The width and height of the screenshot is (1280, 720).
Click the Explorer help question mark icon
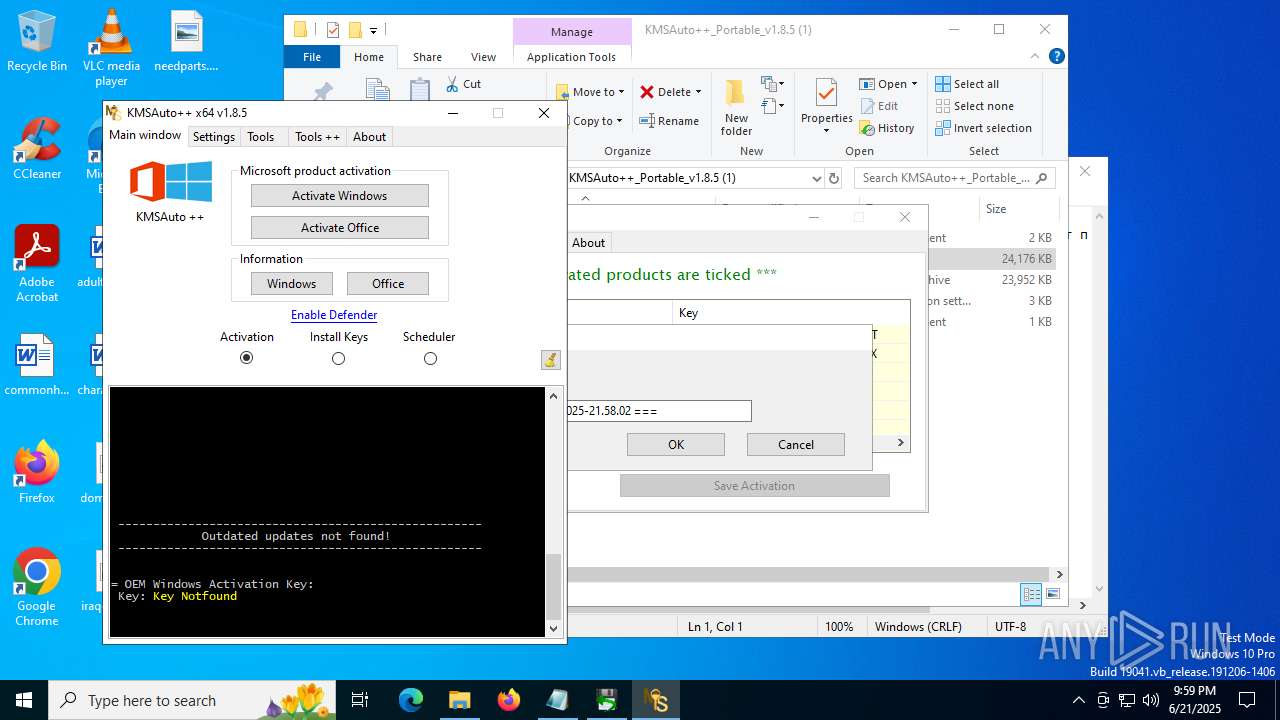pyautogui.click(x=1056, y=57)
